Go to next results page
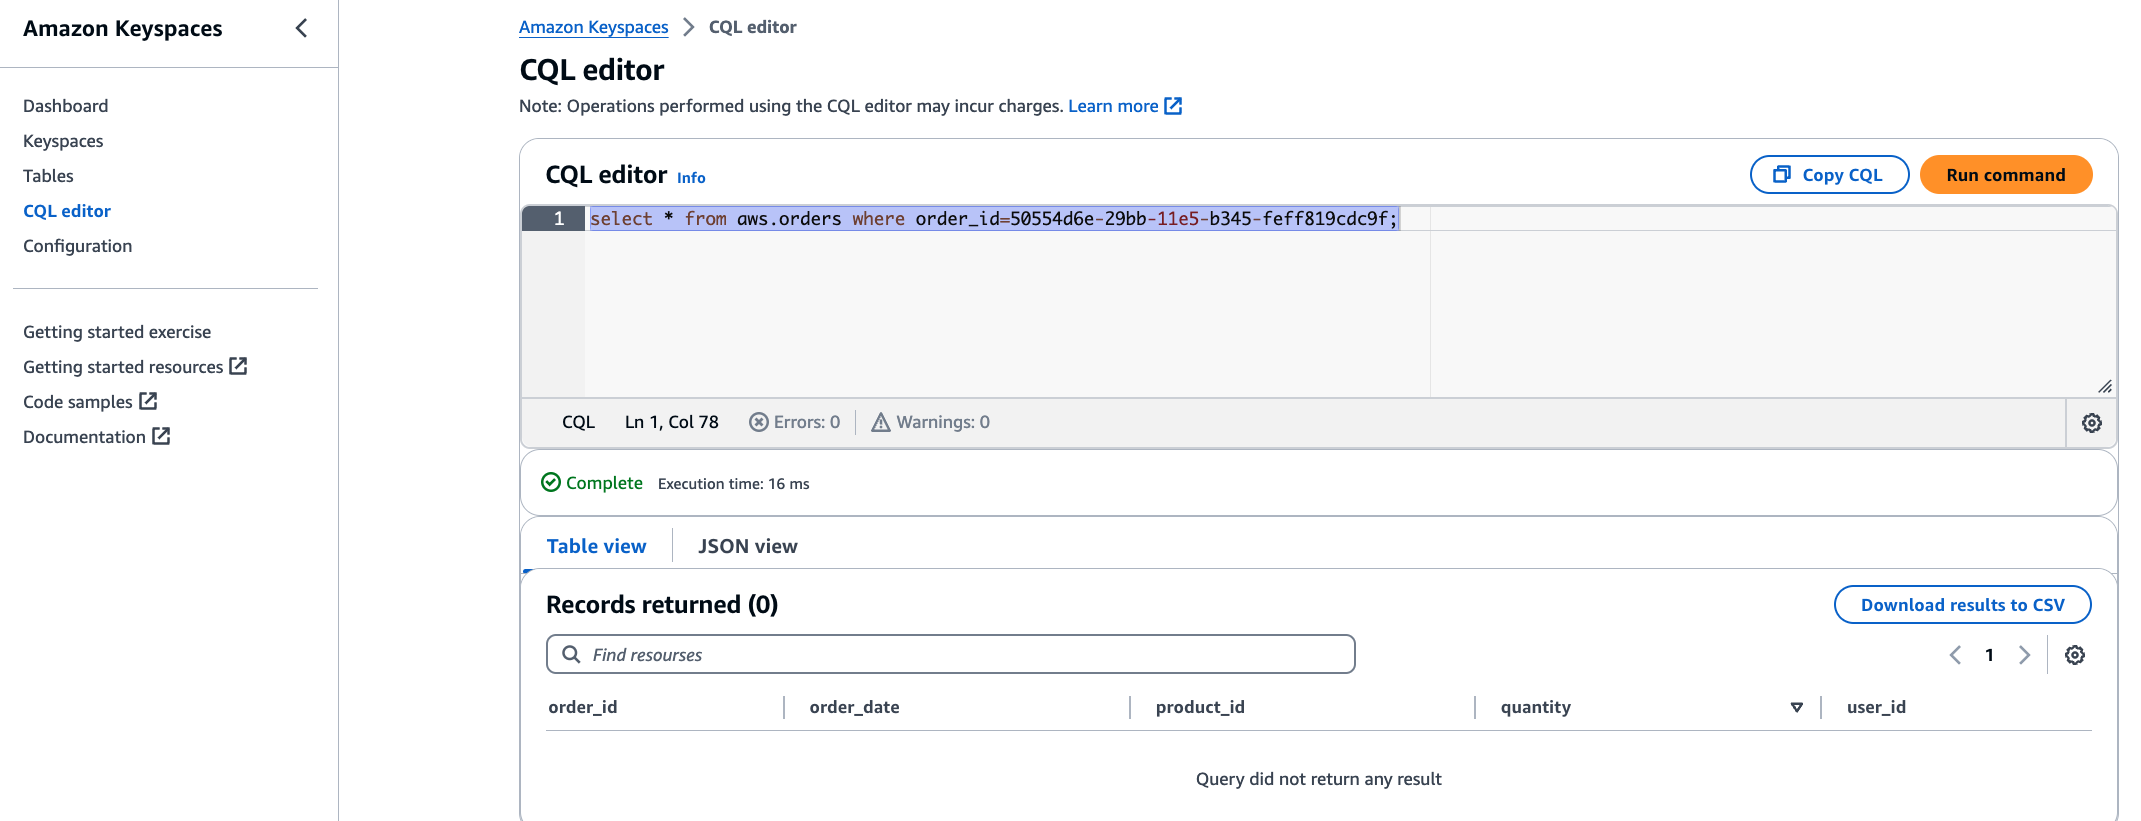Image resolution: width=2141 pixels, height=821 pixels. click(2024, 655)
